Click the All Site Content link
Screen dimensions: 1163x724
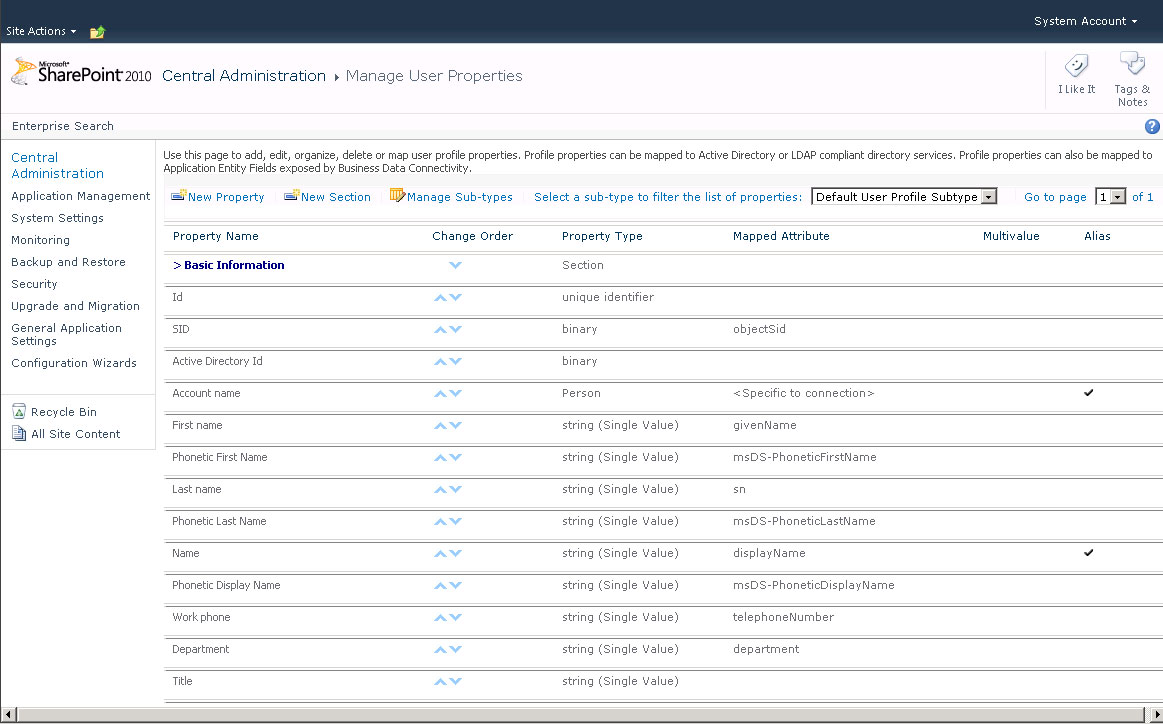[x=76, y=434]
